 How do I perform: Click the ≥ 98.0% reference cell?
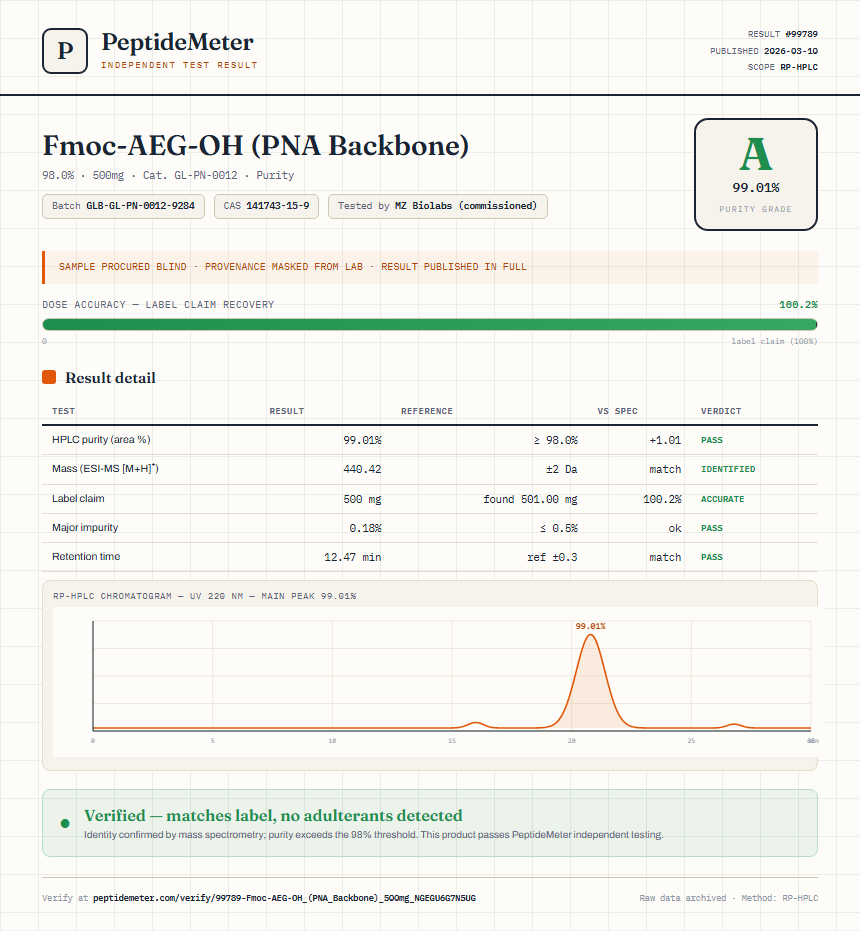point(555,440)
